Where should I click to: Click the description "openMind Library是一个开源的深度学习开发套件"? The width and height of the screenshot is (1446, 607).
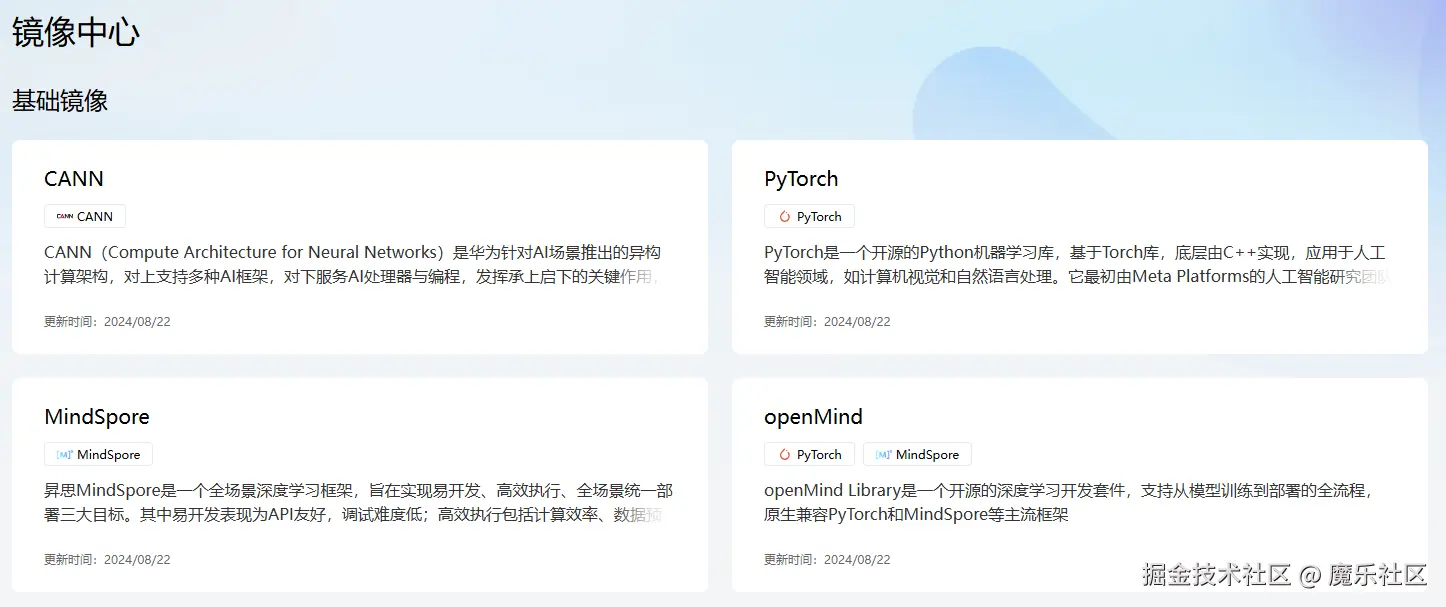point(1068,503)
